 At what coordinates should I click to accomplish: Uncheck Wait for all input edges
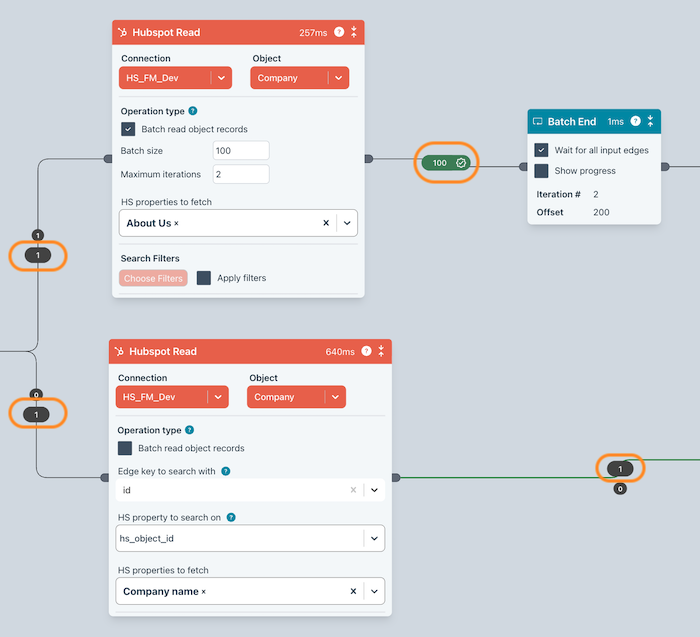pos(541,150)
